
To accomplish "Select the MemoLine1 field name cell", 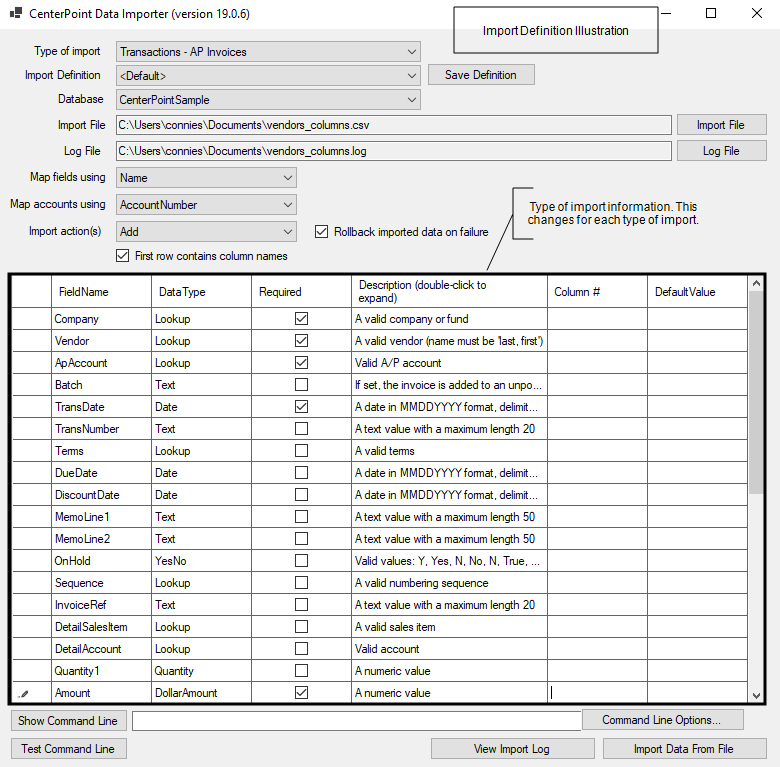I will click(101, 516).
